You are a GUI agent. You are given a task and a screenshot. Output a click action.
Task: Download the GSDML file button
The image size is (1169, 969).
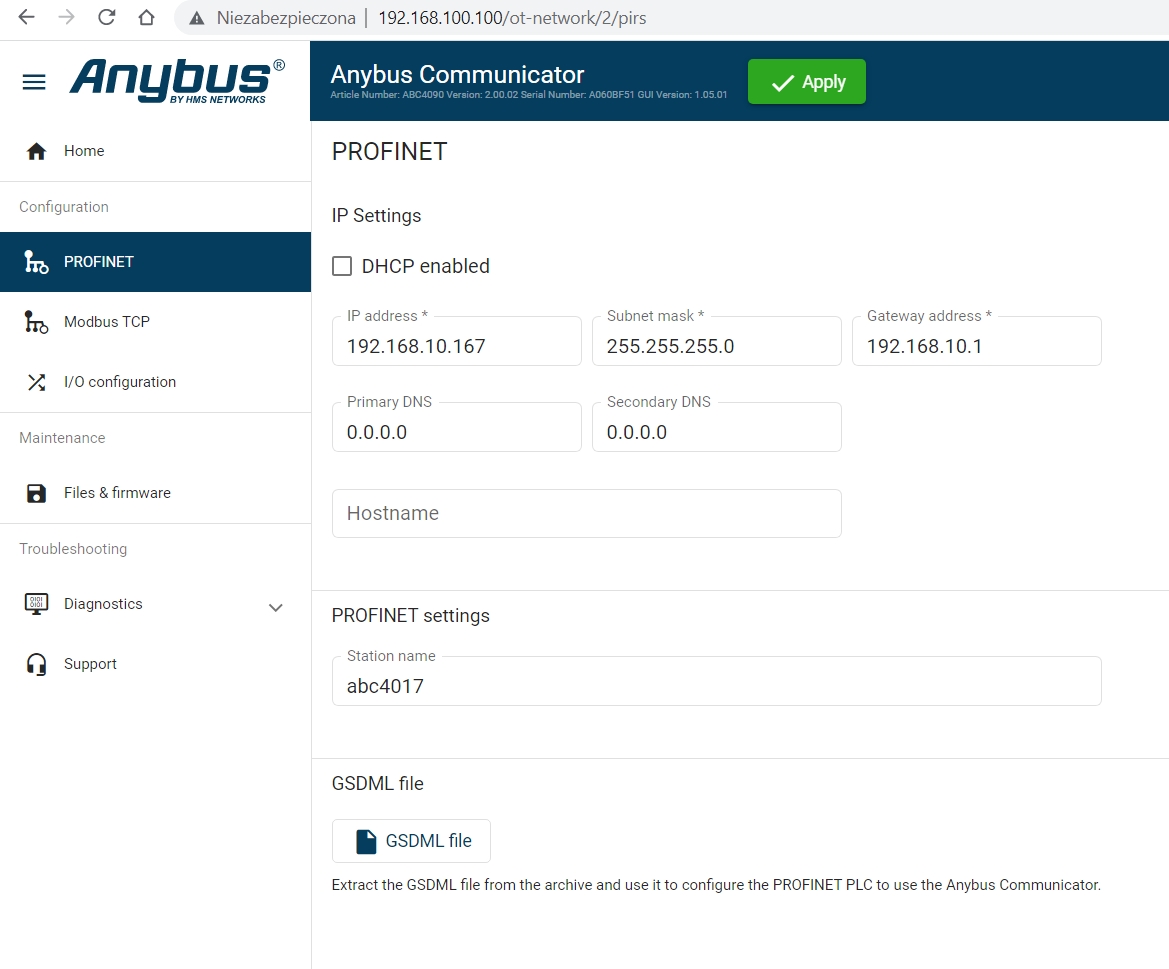pos(412,841)
